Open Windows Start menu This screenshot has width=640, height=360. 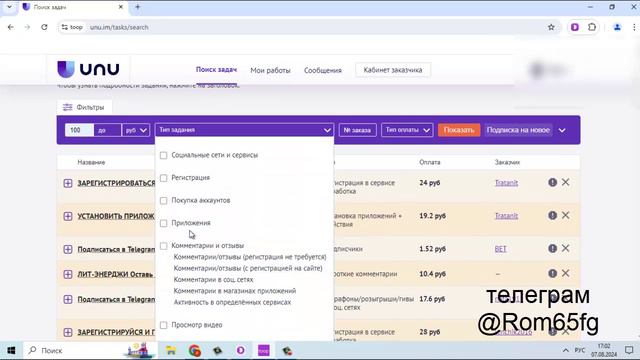click(11, 351)
